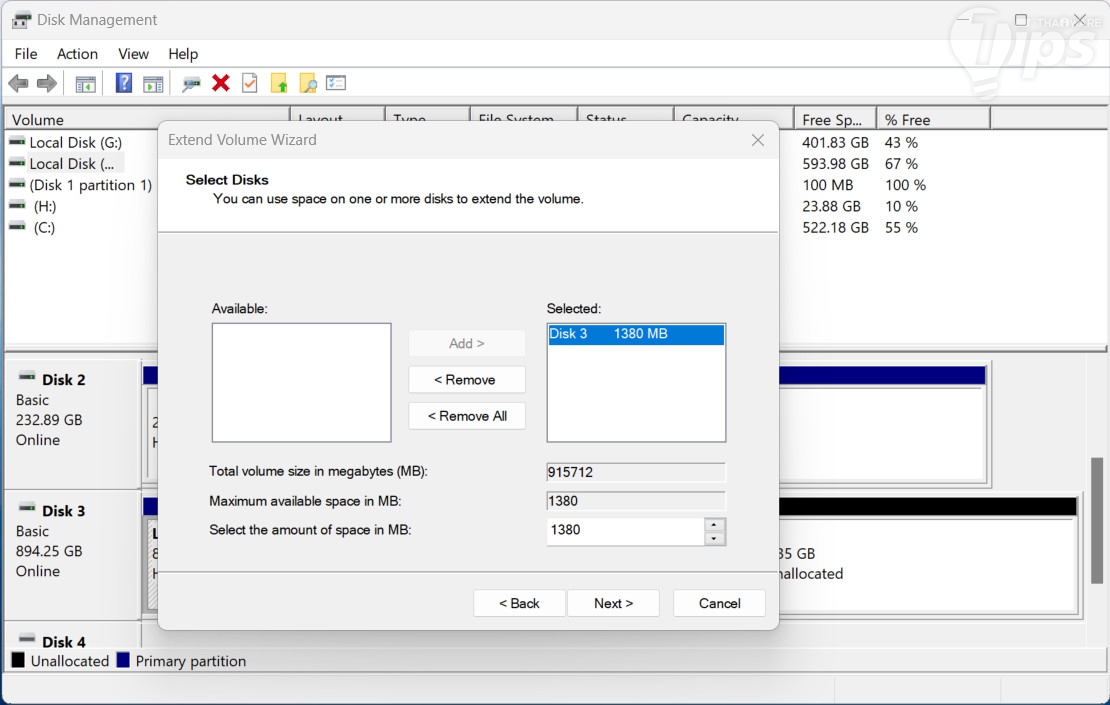The height and width of the screenshot is (705, 1110).
Task: Open the checklist settings toolbar icon
Action: 336,84
